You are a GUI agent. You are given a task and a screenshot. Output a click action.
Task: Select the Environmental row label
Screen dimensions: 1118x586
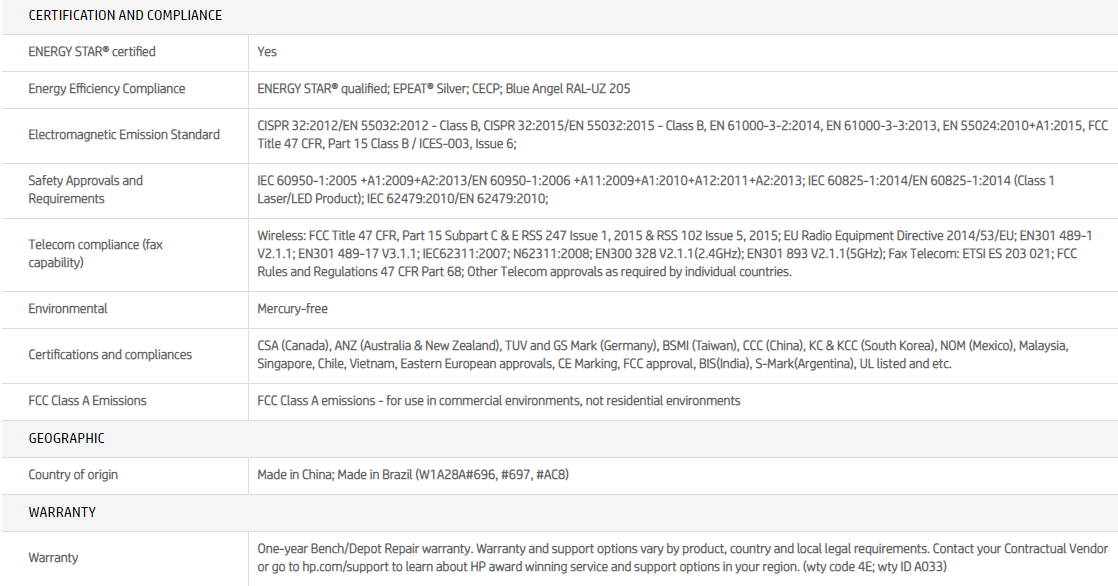(68, 309)
